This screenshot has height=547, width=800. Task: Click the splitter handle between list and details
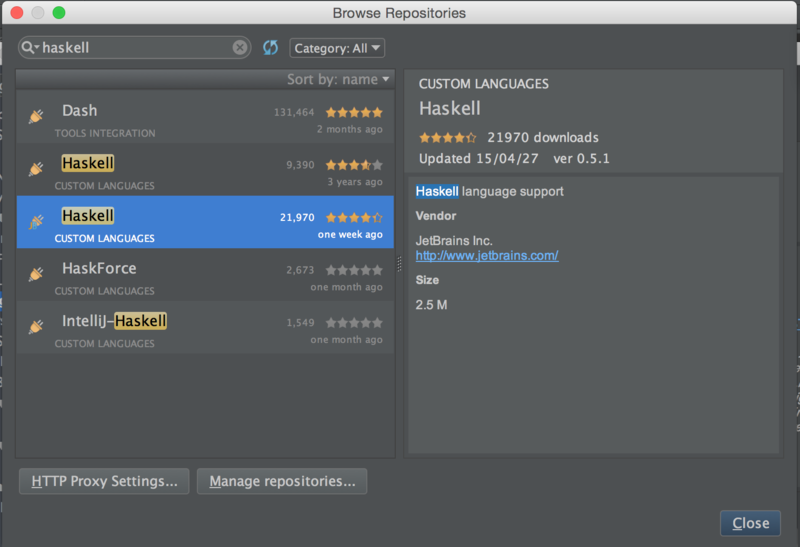(x=399, y=264)
